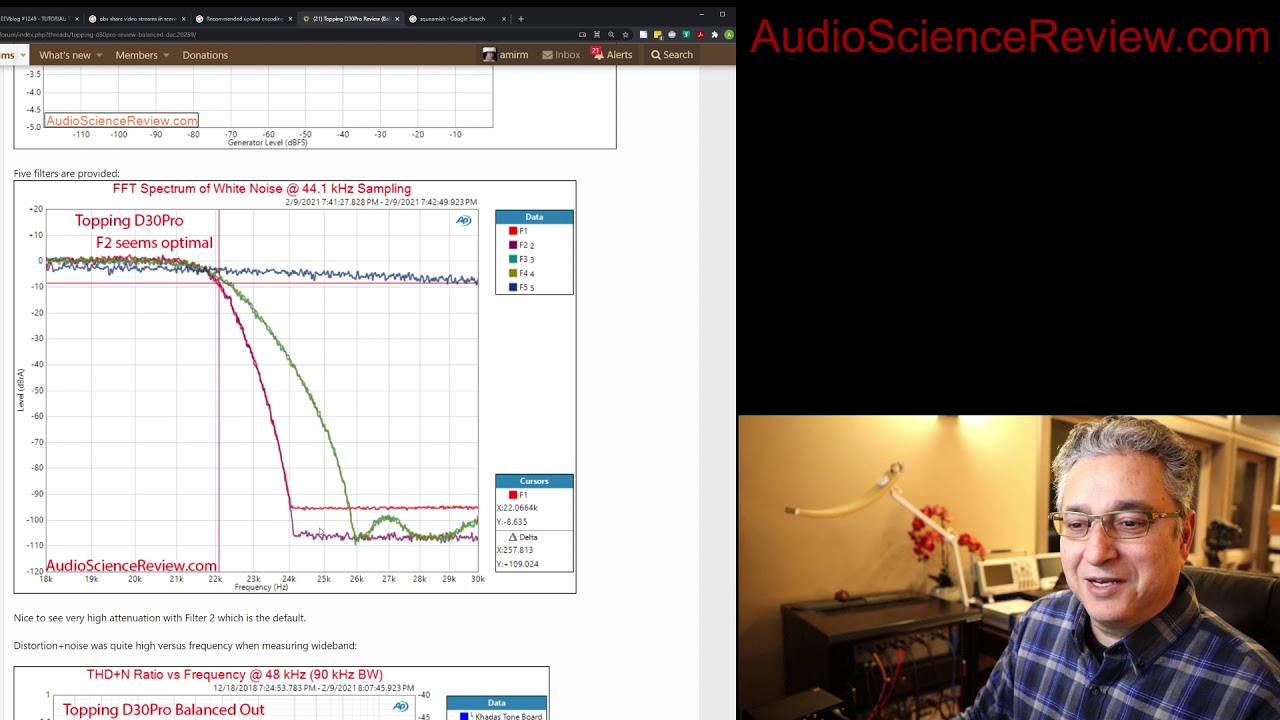
Task: Click the FFT Spectrum of White Noise chart image
Action: coord(295,387)
